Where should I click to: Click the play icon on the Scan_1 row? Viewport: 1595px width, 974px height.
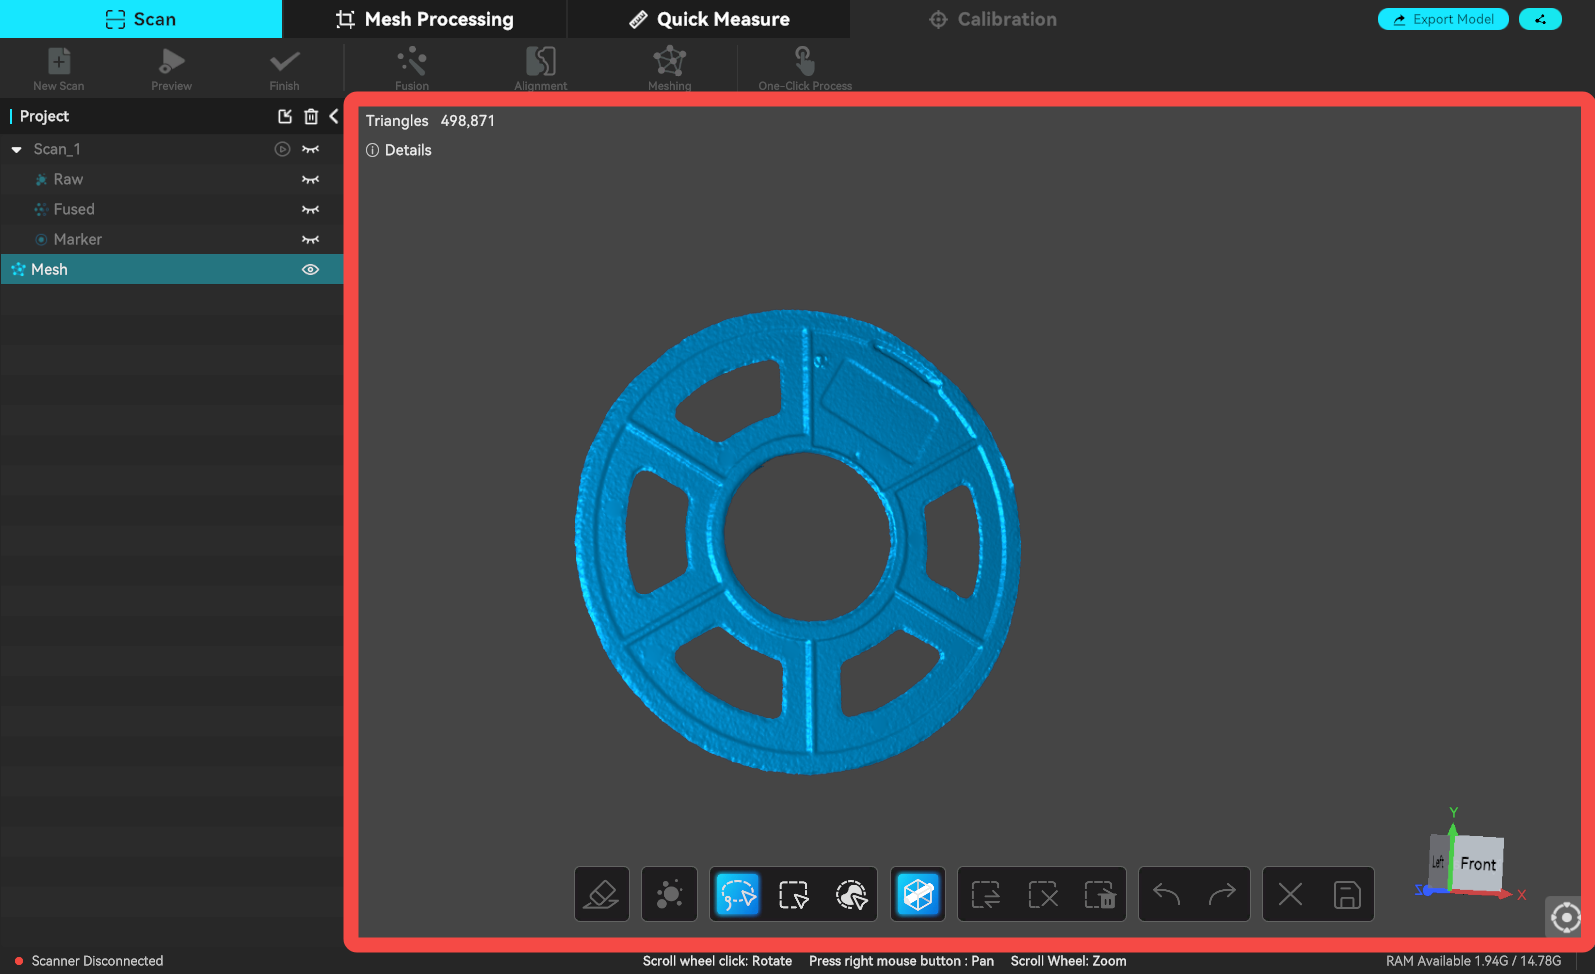coord(283,149)
